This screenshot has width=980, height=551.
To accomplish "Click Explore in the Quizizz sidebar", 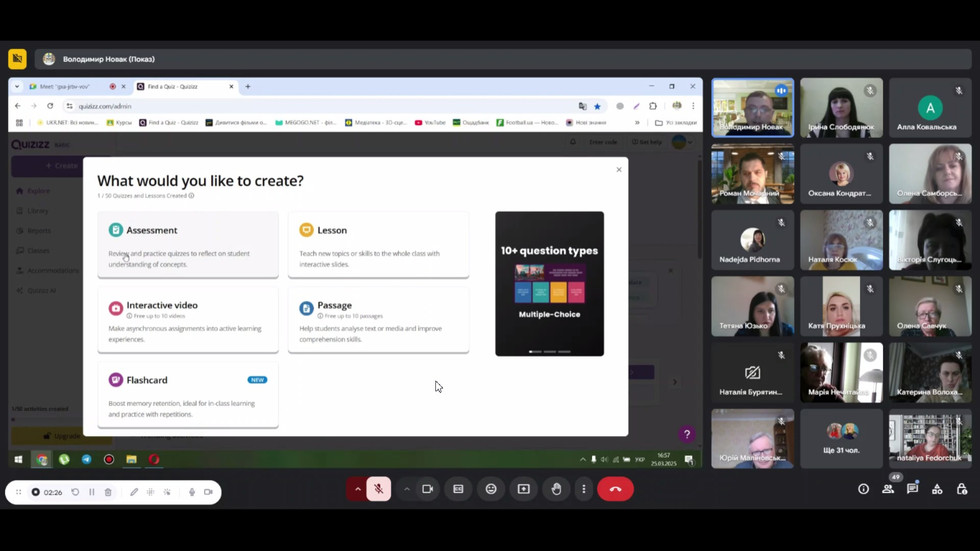I will pos(33,191).
